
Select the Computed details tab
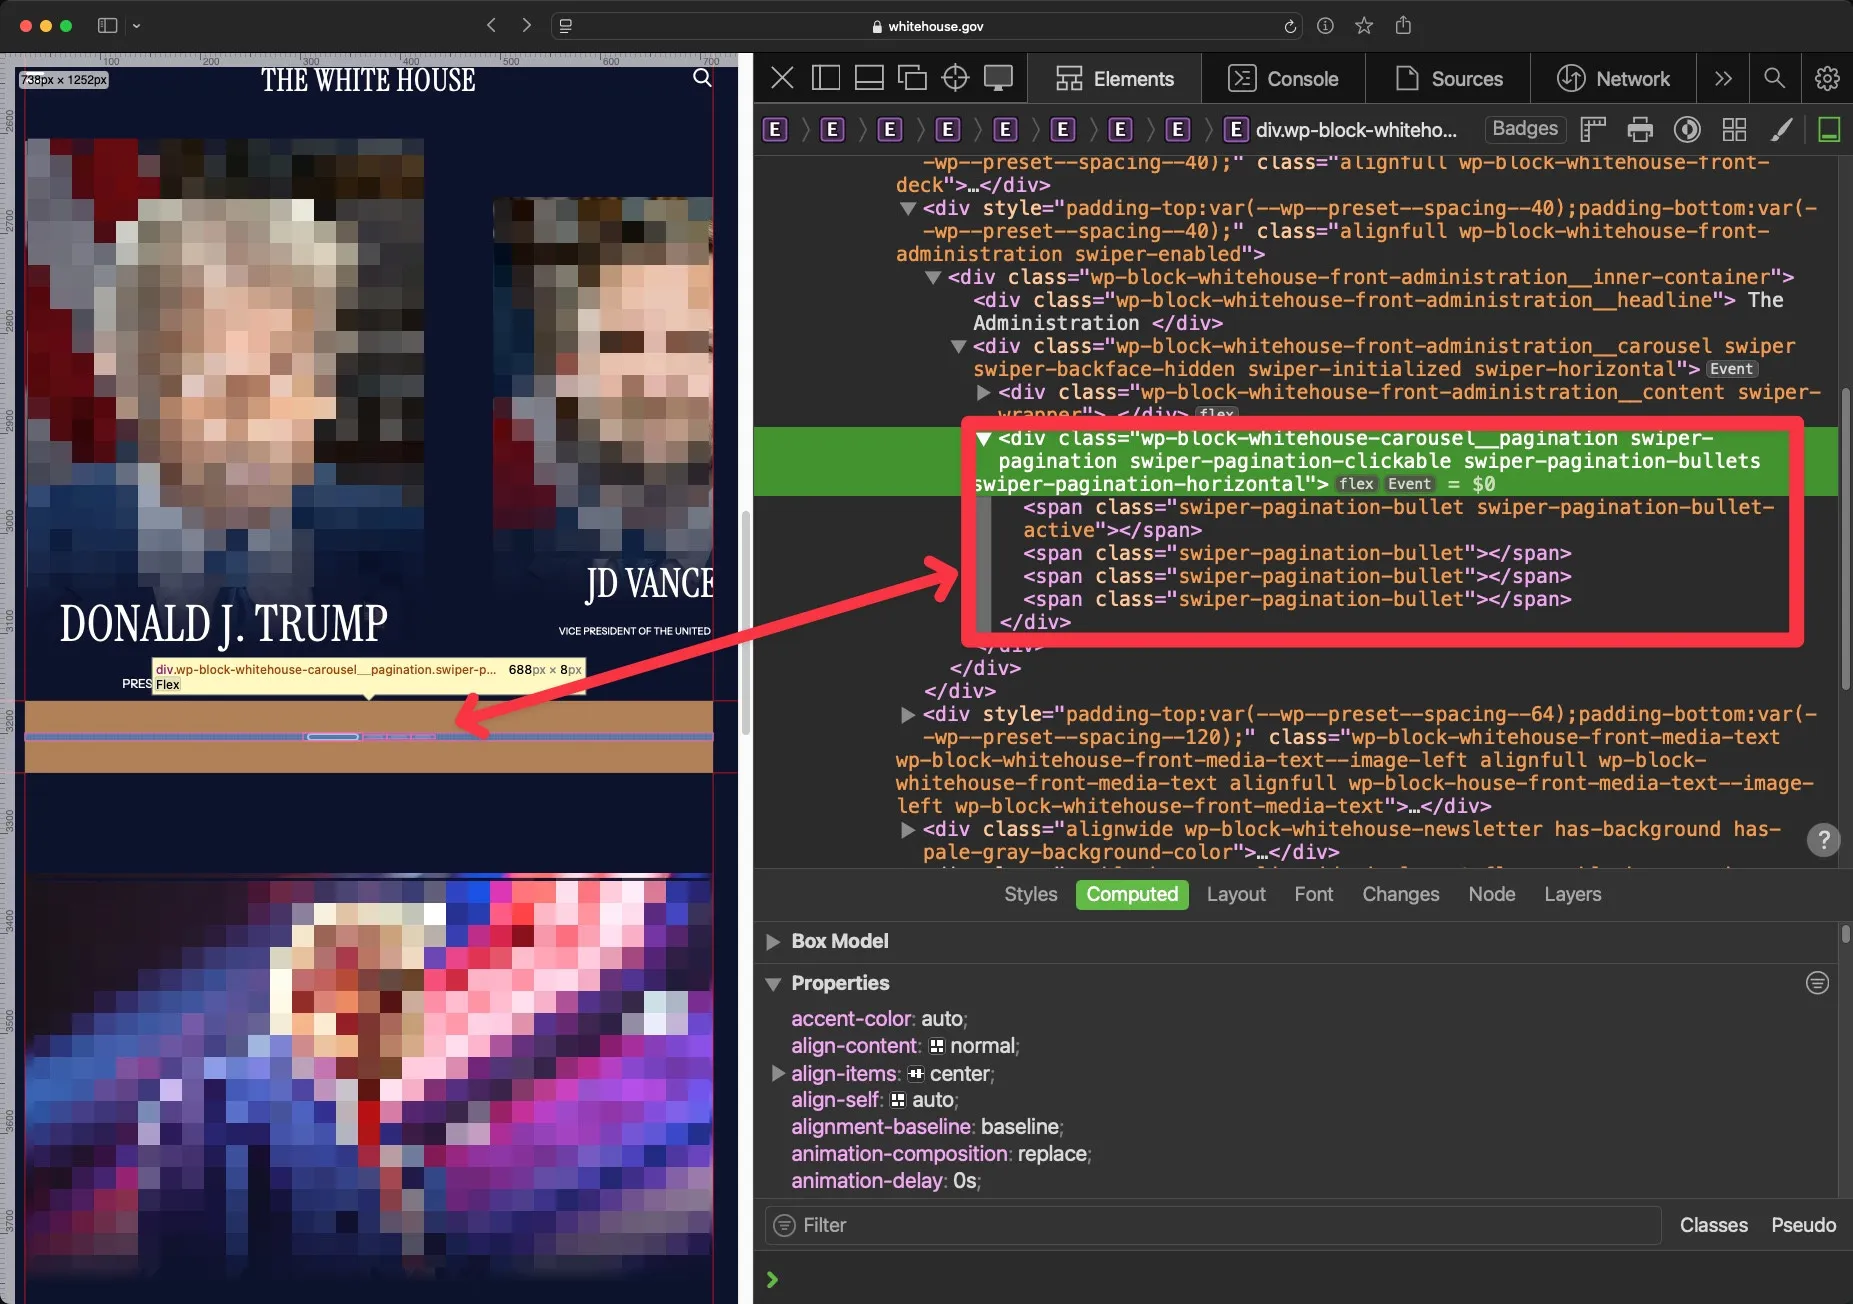1132,894
